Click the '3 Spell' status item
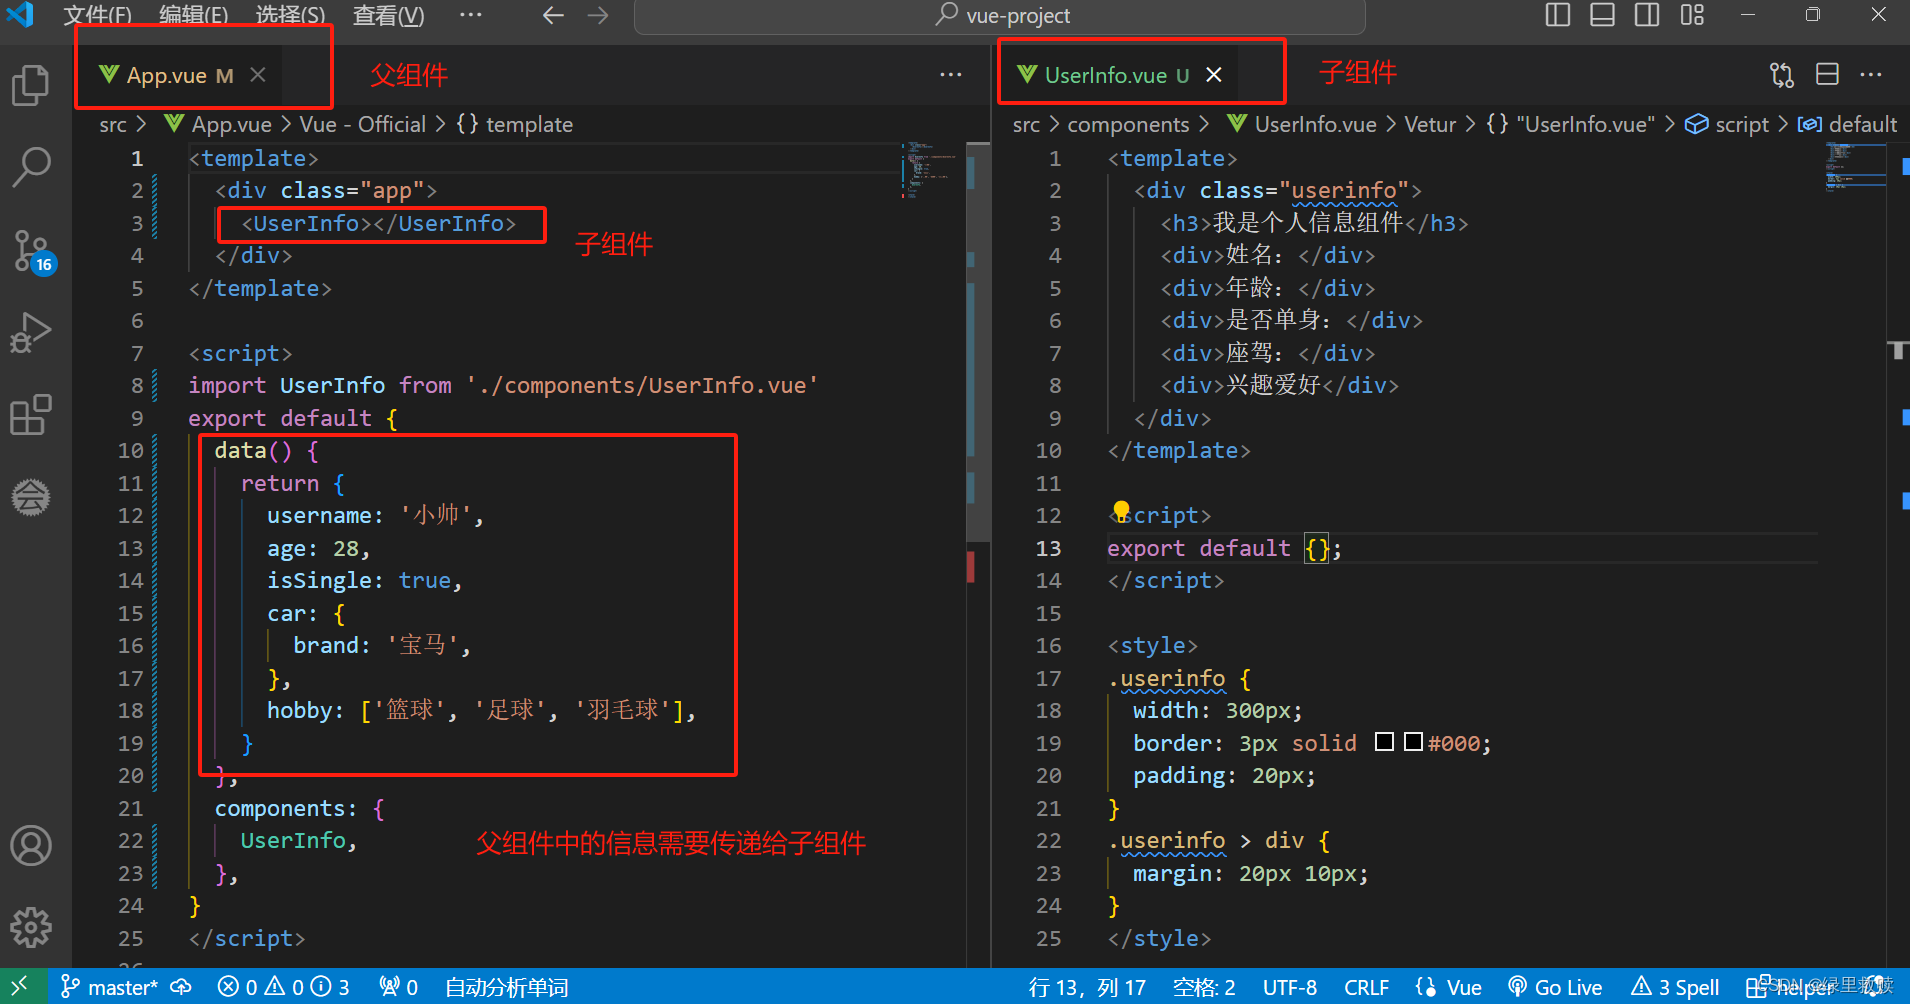The image size is (1910, 1004). [1675, 987]
